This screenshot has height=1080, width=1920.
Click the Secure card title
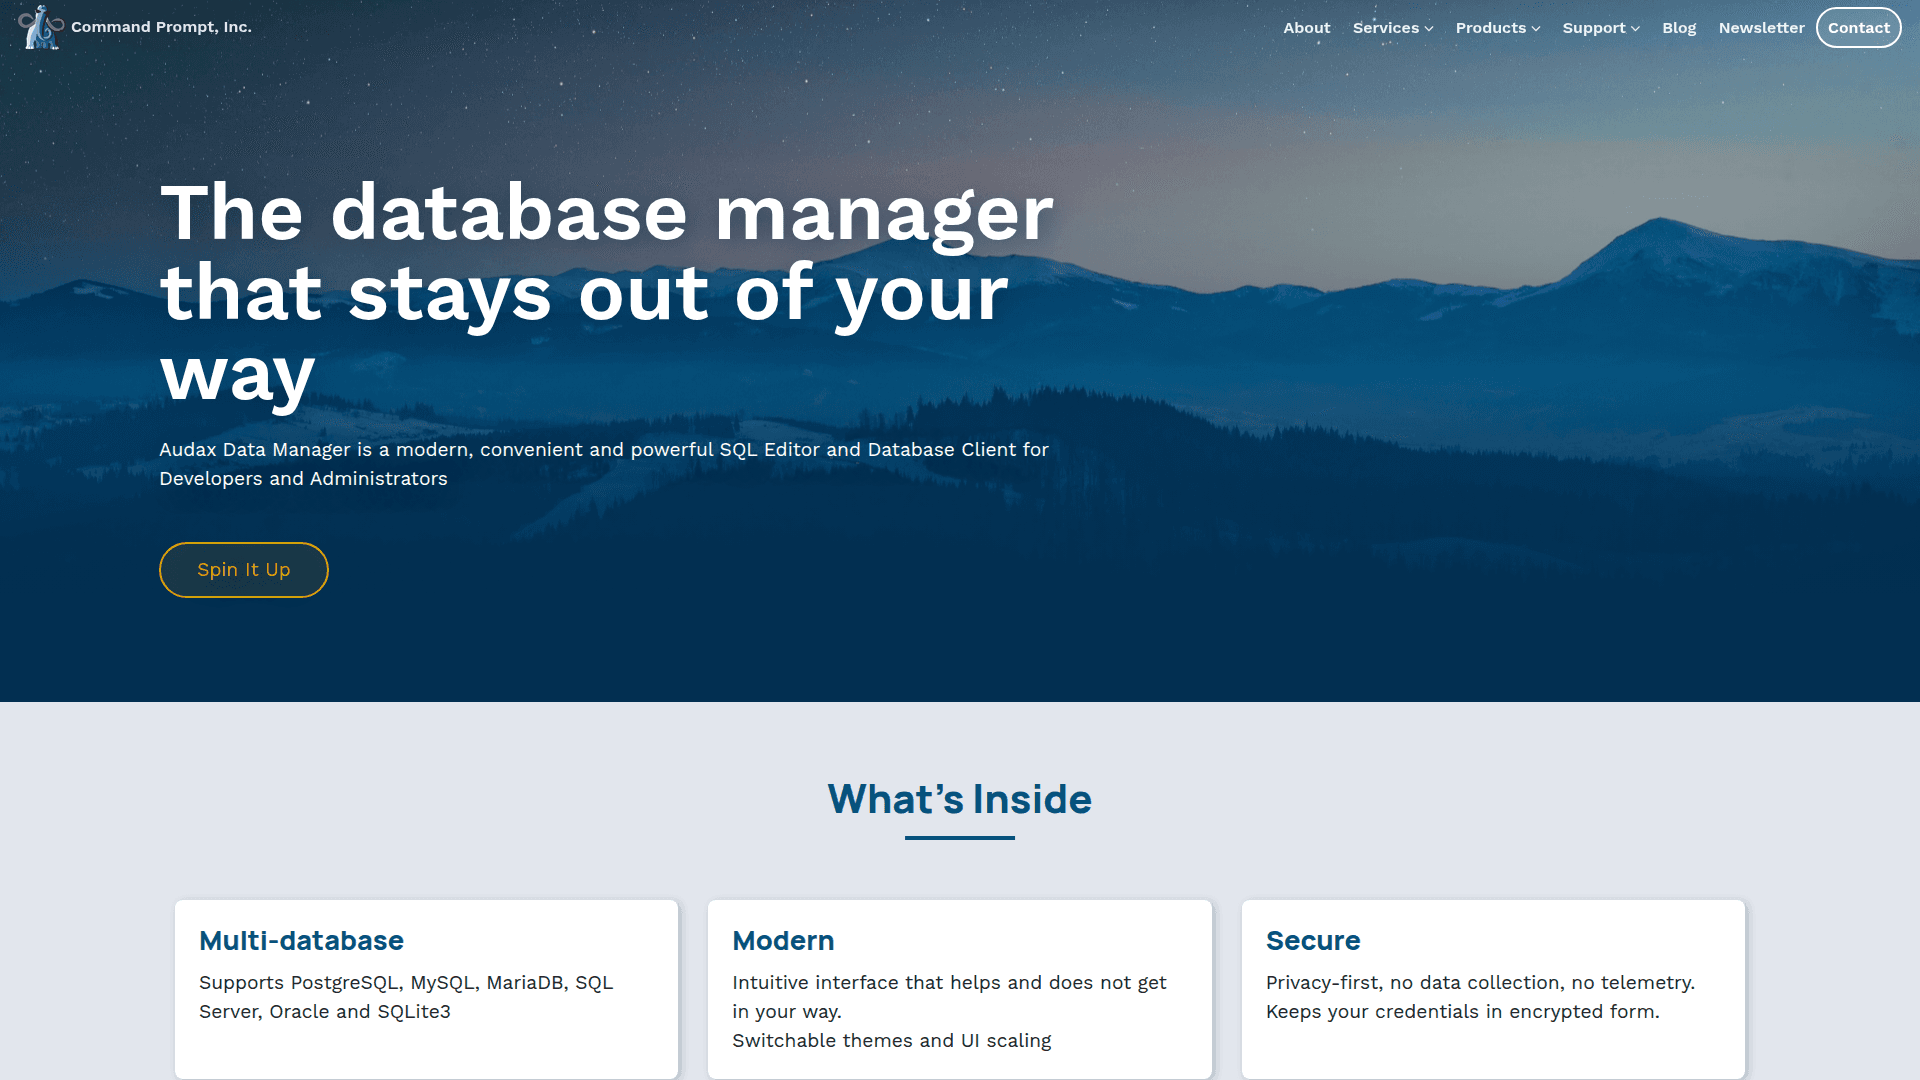[1313, 941]
